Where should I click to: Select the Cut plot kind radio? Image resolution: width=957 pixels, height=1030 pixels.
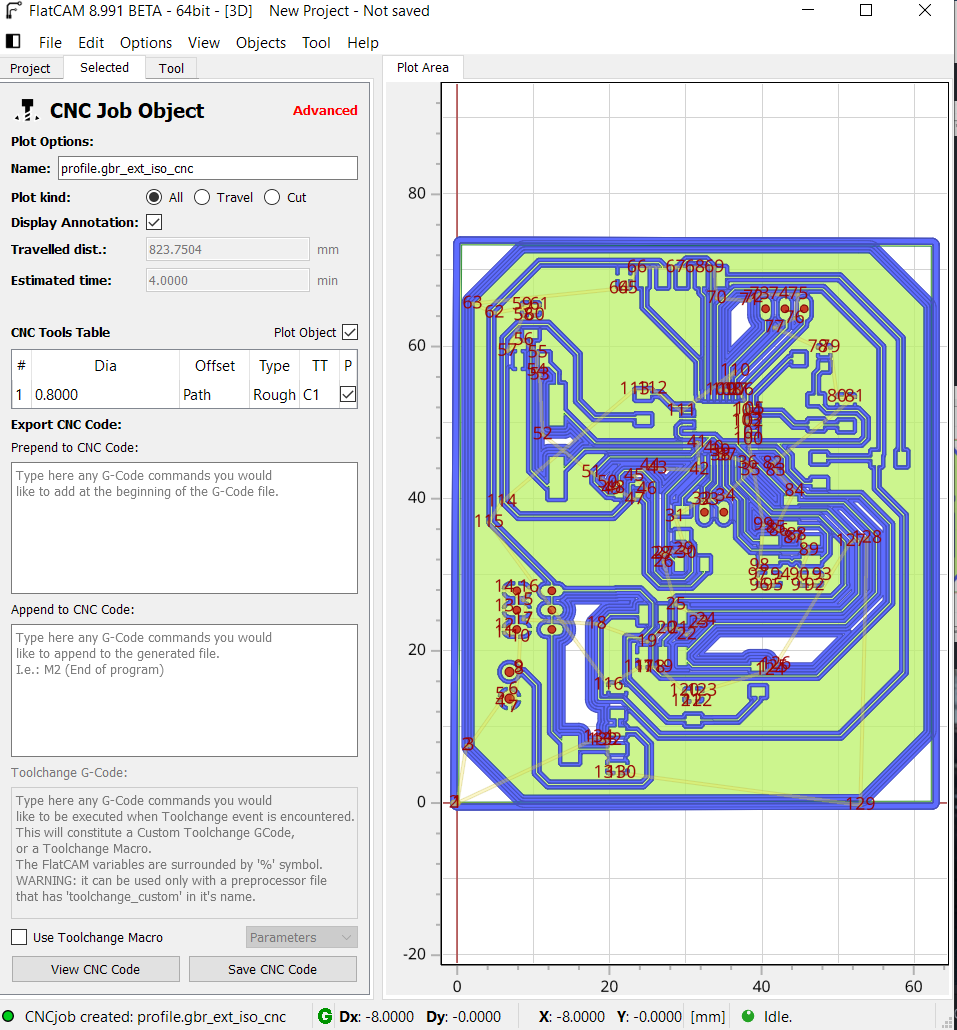pyautogui.click(x=272, y=197)
